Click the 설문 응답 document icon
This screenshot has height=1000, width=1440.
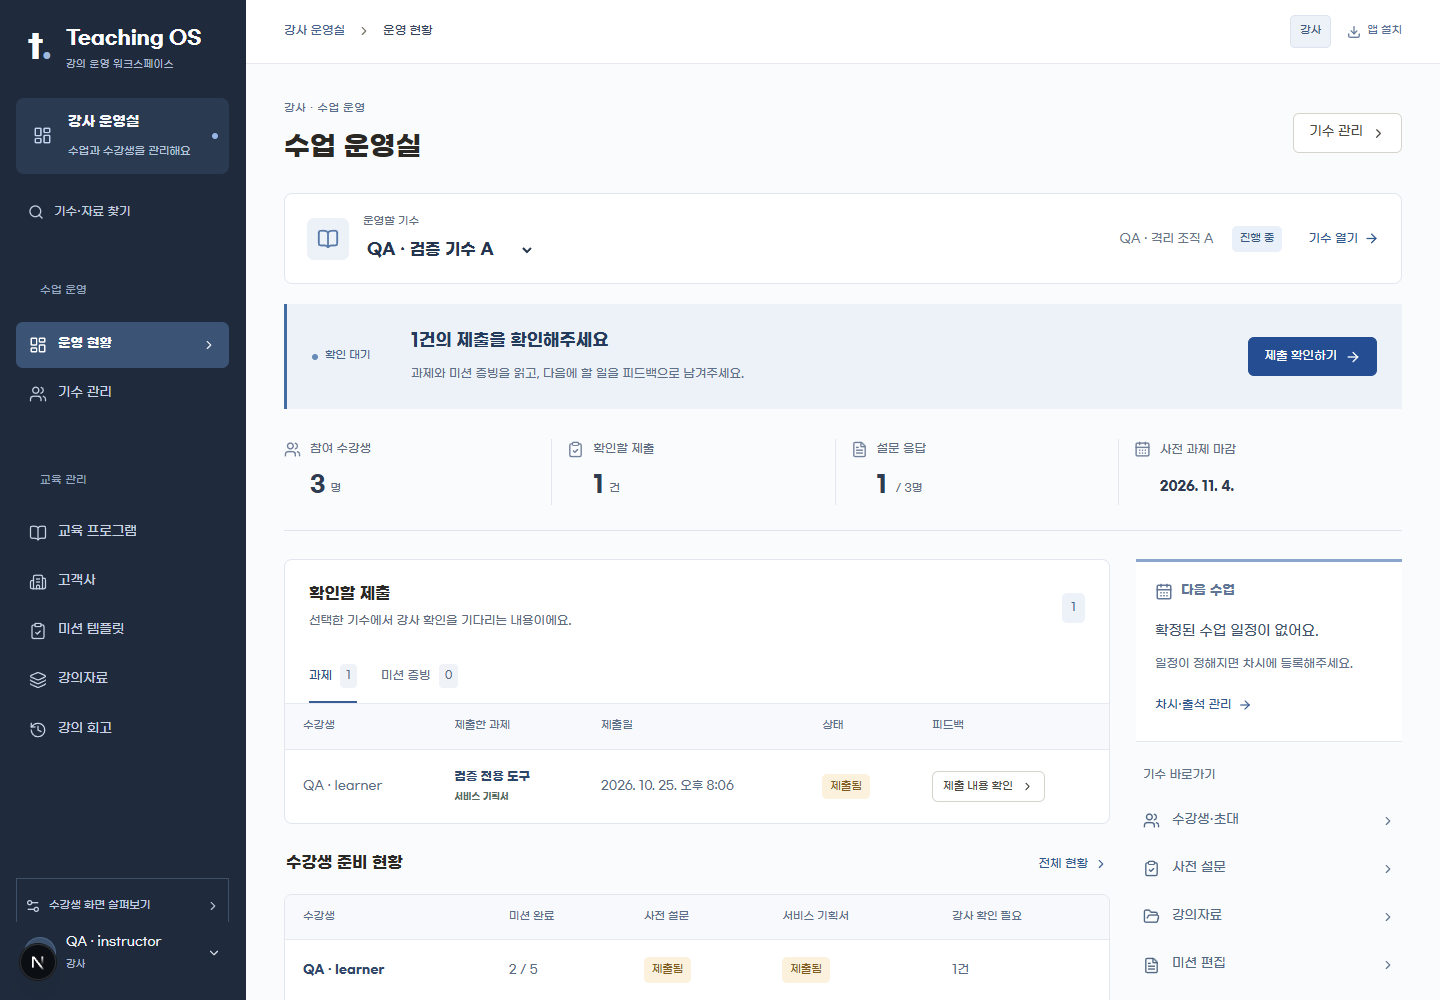[859, 449]
